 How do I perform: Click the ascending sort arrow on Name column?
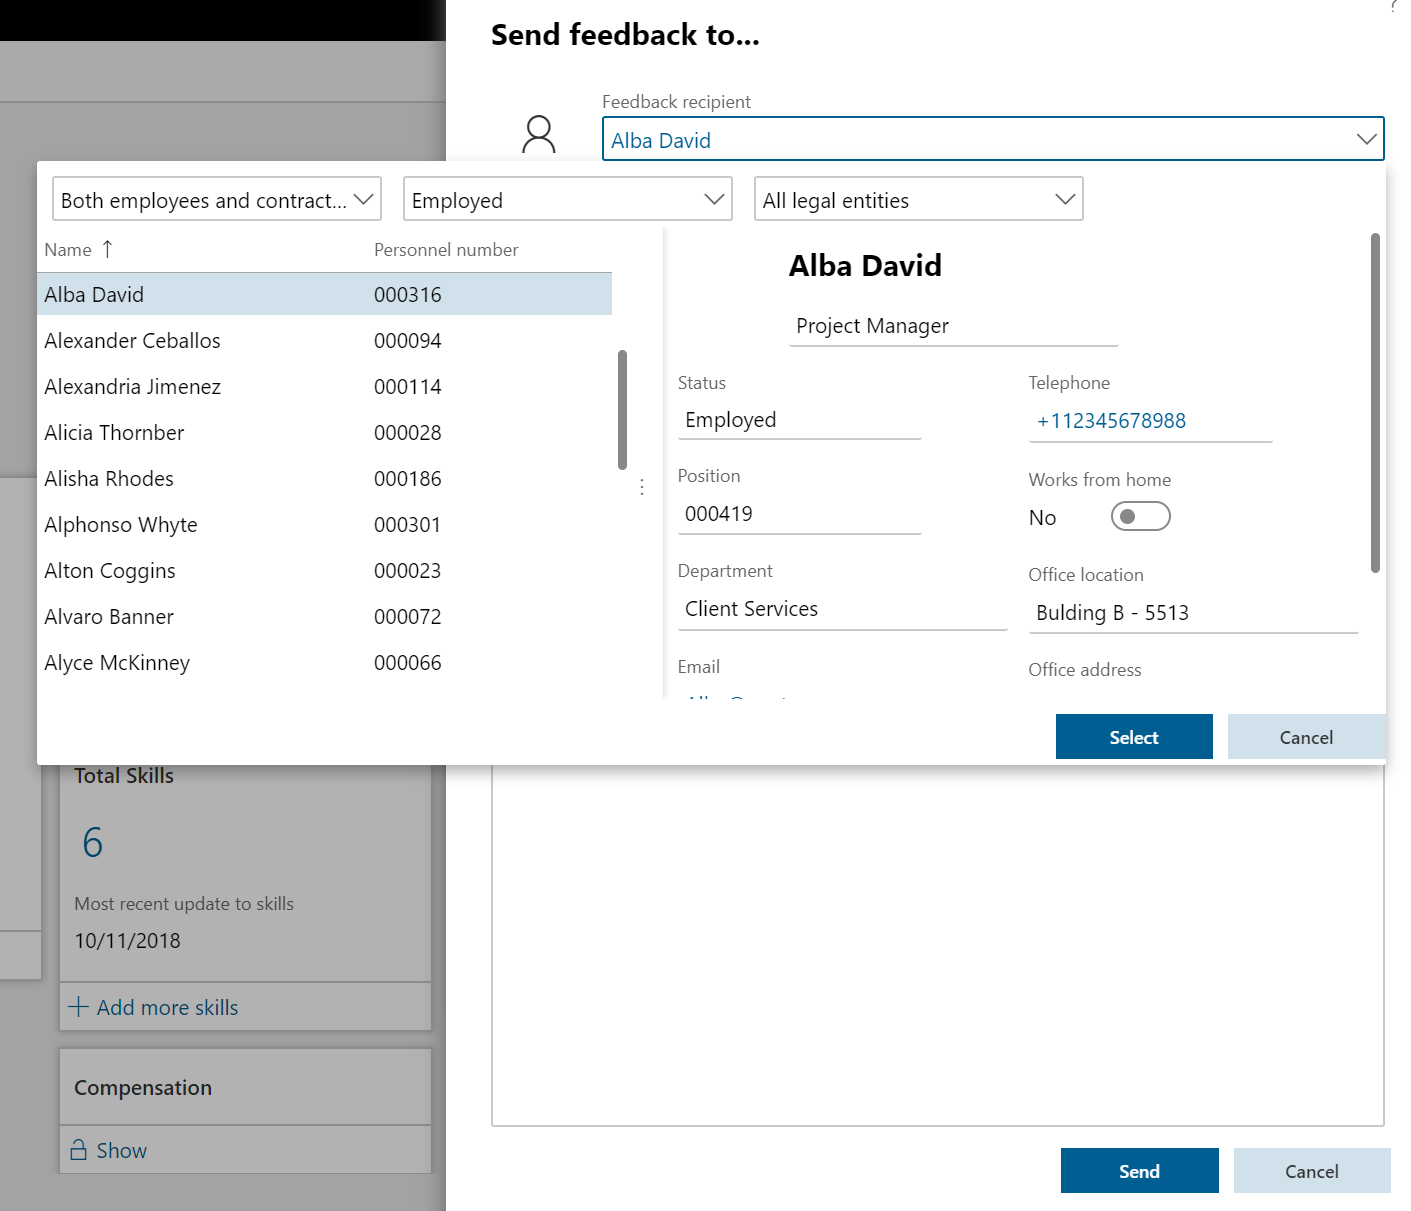tap(108, 249)
